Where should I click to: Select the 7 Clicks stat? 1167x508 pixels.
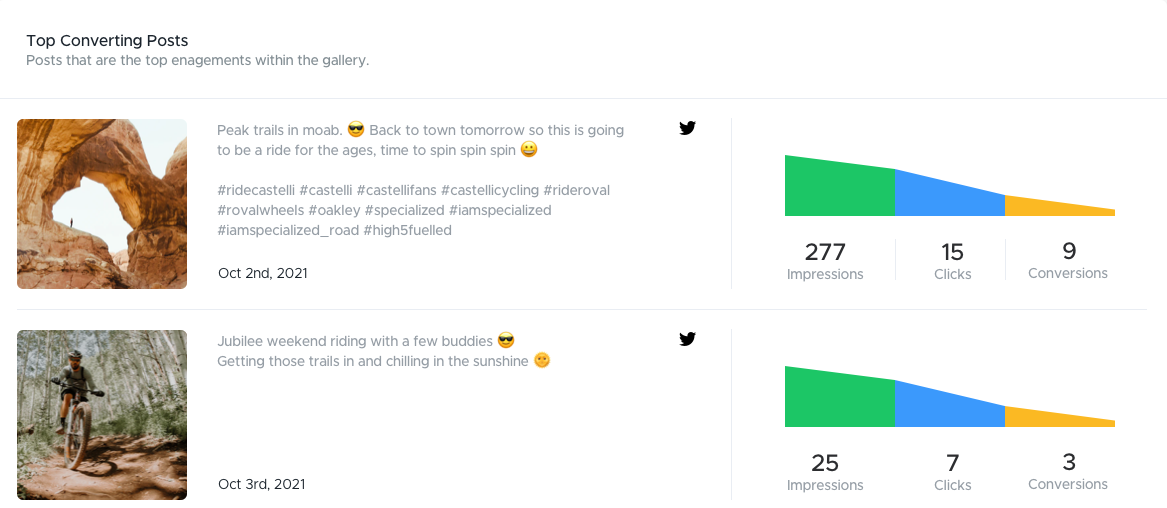953,472
